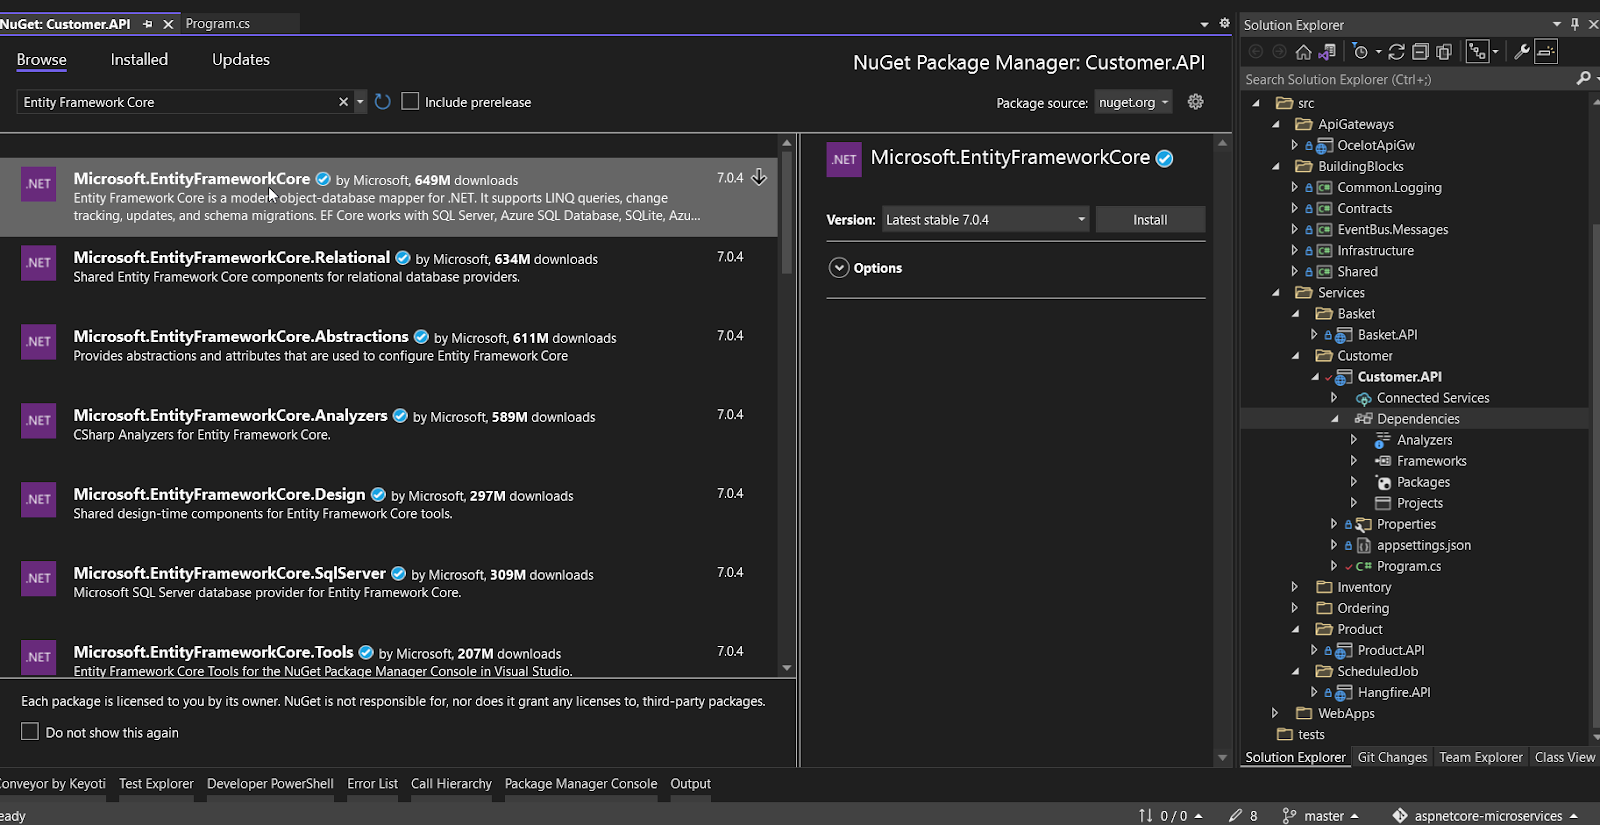Viewport: 1600px width, 825px height.
Task: Switch to Class View tab
Action: 1565,757
